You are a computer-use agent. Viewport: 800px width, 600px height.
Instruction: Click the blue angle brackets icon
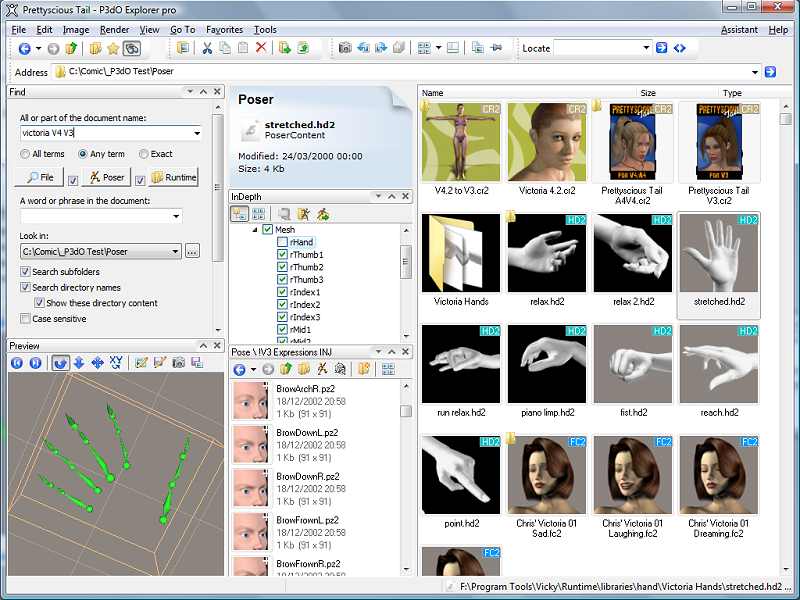click(680, 48)
